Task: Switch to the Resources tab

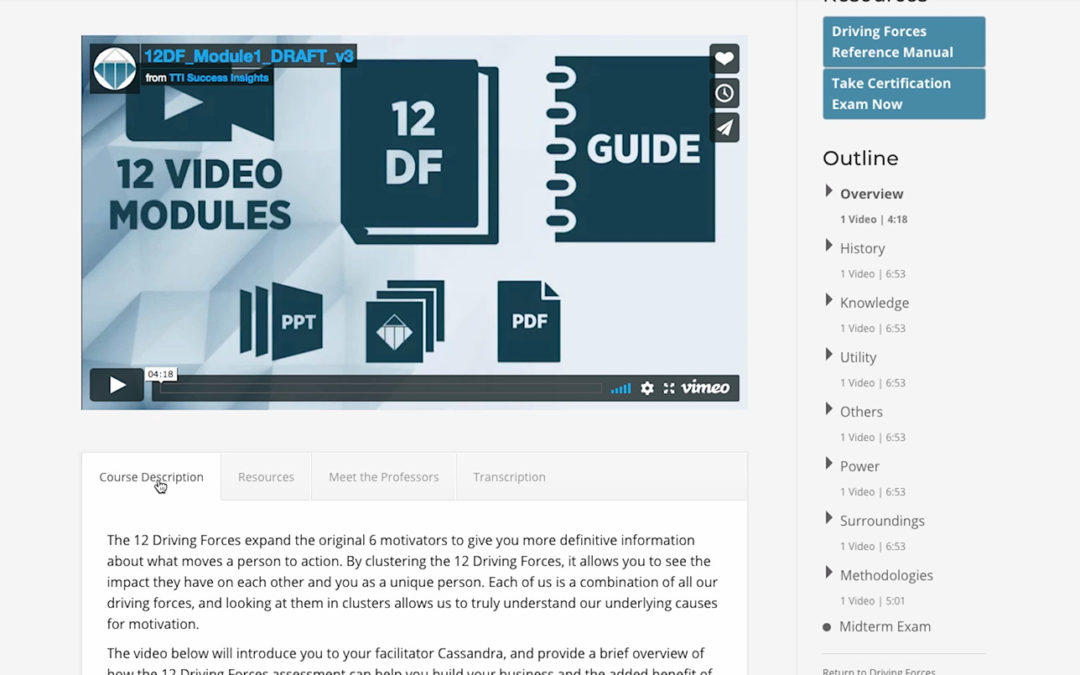Action: point(266,477)
